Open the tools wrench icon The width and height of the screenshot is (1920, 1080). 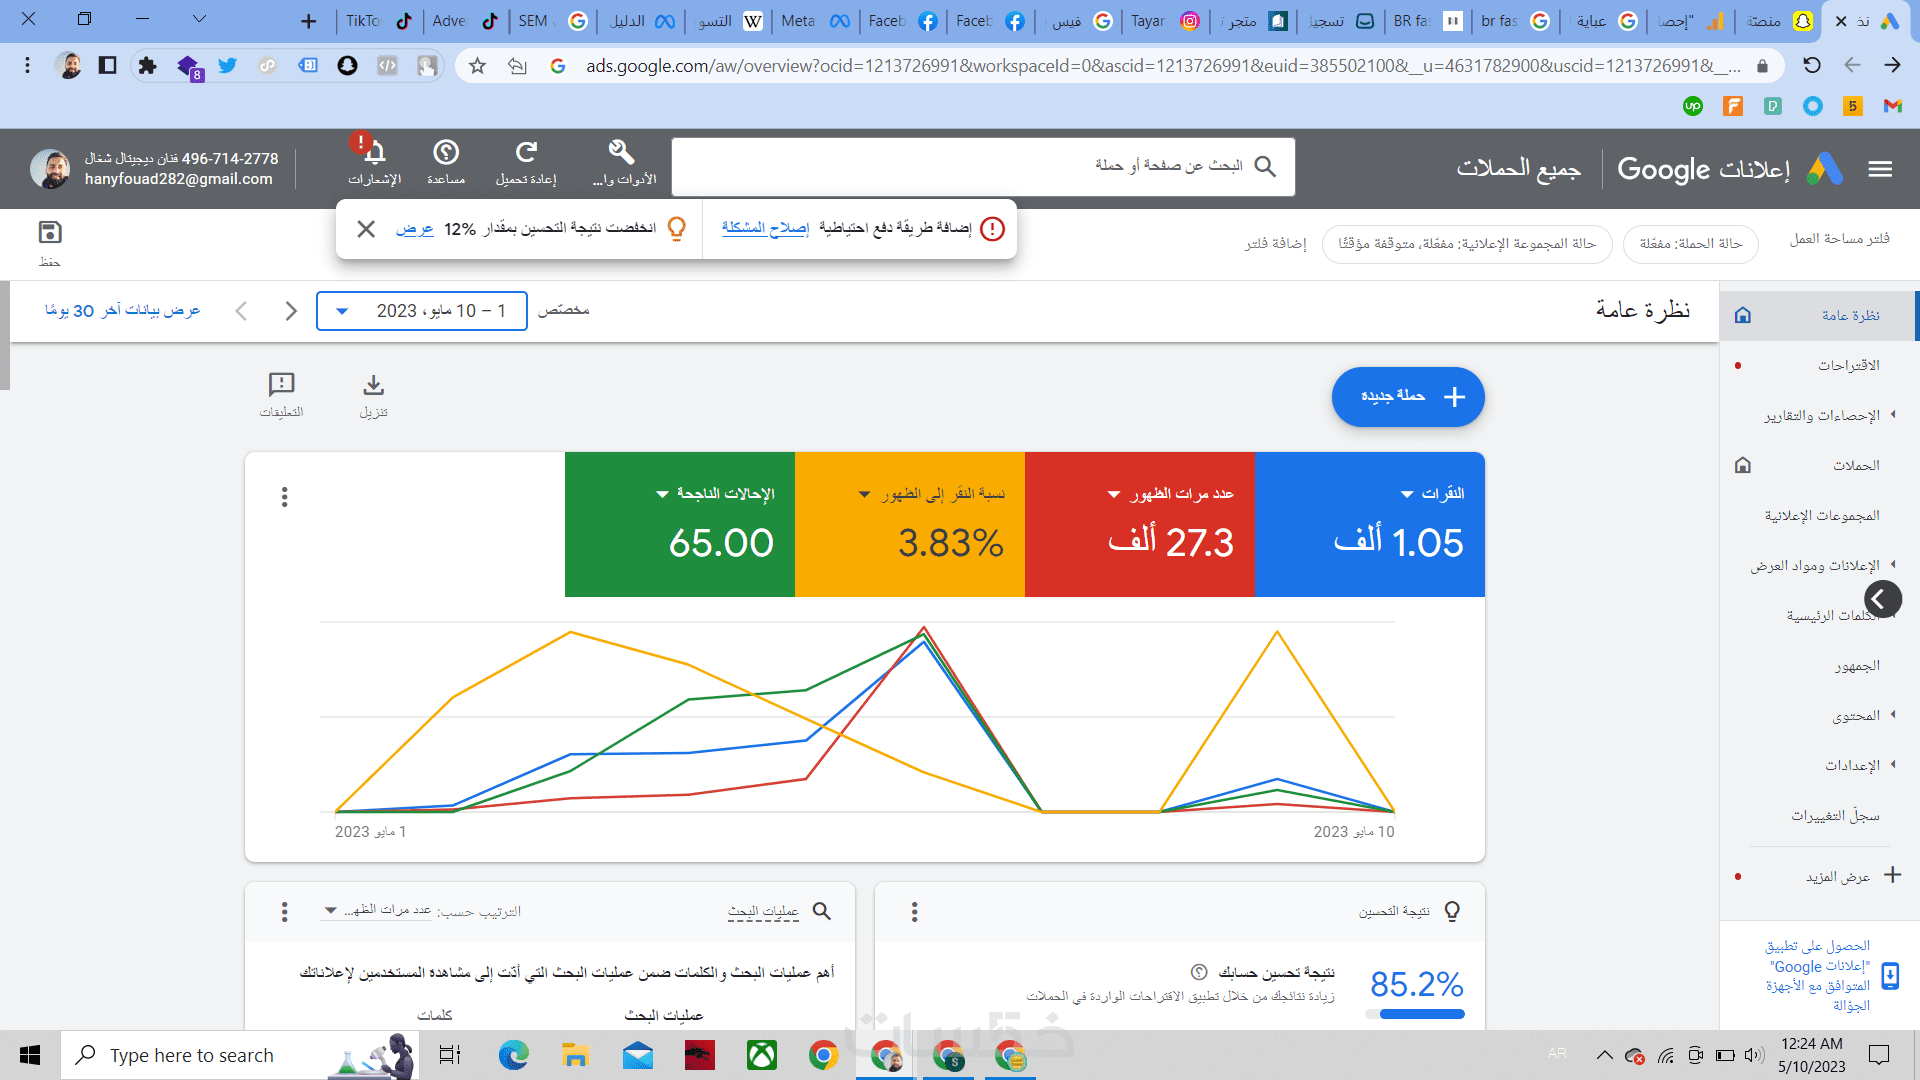622,153
